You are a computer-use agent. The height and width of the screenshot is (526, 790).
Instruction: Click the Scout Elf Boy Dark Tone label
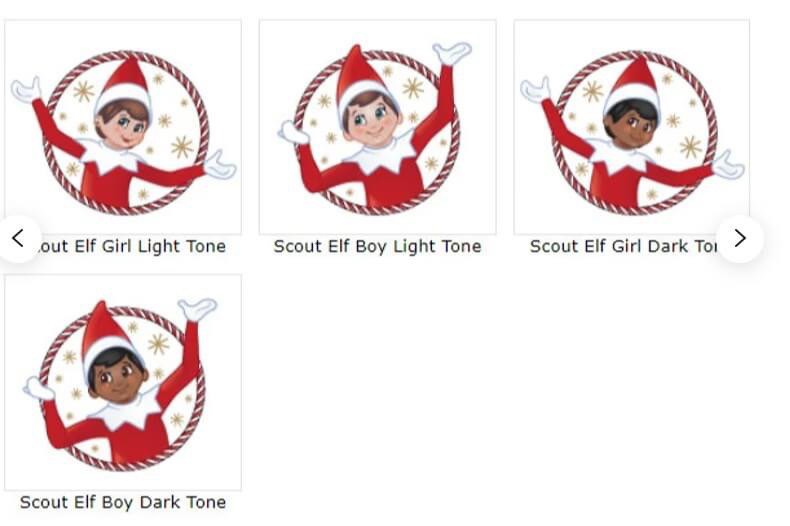[123, 502]
